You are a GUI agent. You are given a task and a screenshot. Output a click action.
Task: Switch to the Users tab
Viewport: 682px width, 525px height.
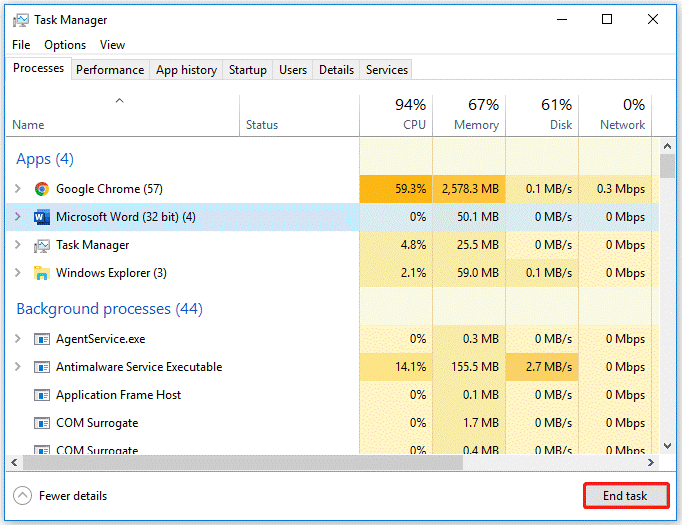click(x=293, y=70)
